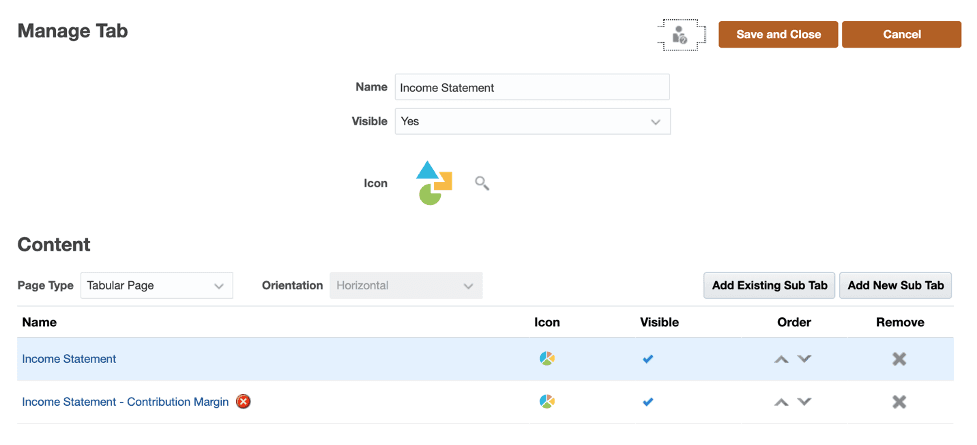
Task: Toggle visible checkmark for Income Statement row
Action: (x=648, y=358)
